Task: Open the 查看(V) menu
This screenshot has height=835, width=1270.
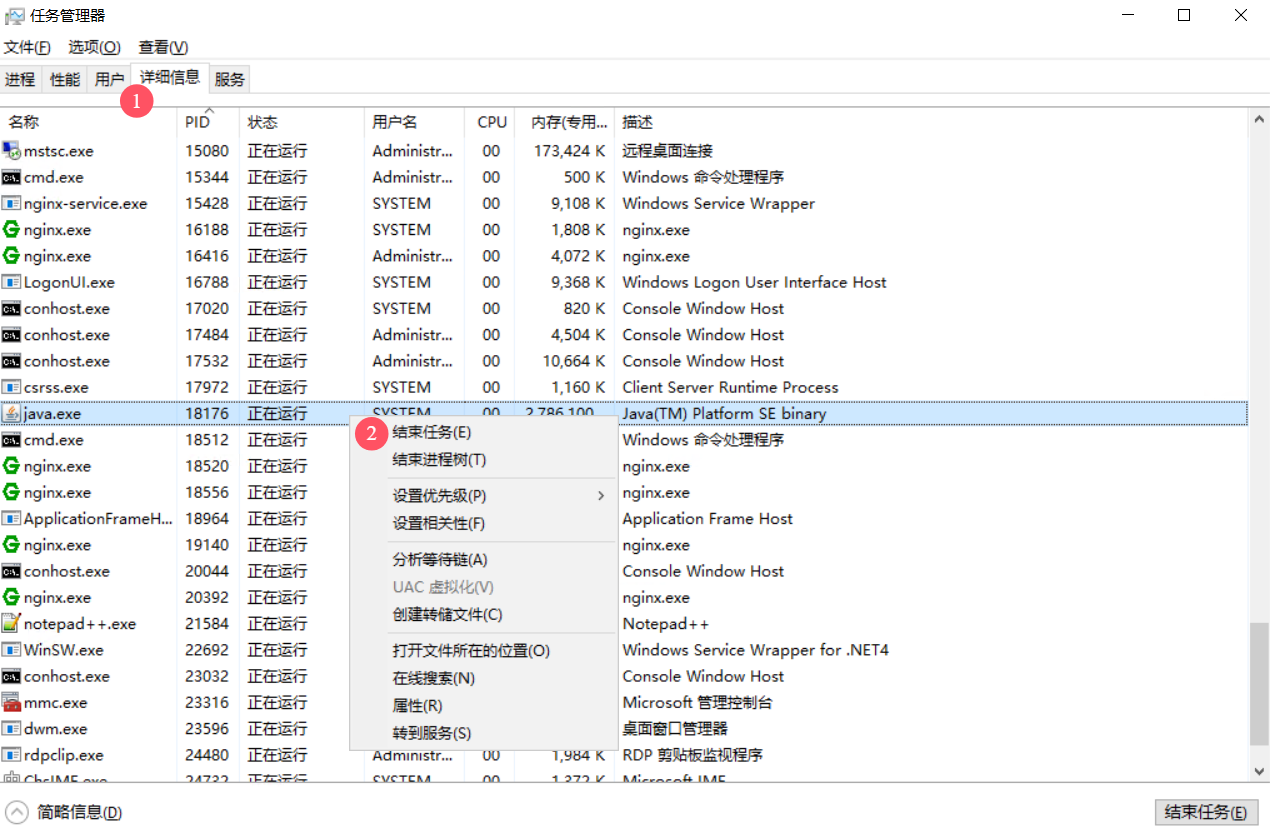Action: coord(163,47)
